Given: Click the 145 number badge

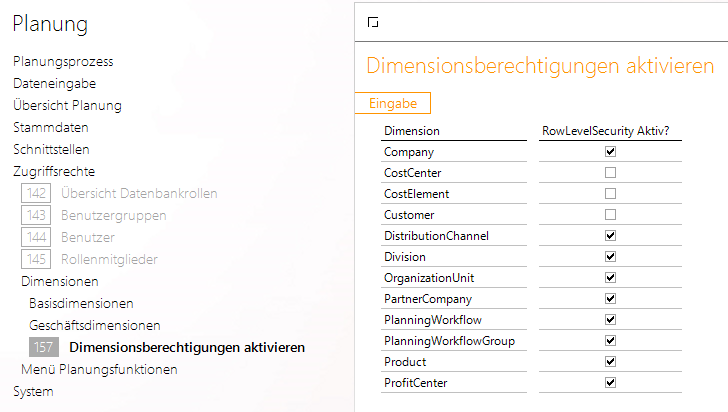Looking at the screenshot, I should (x=36, y=259).
